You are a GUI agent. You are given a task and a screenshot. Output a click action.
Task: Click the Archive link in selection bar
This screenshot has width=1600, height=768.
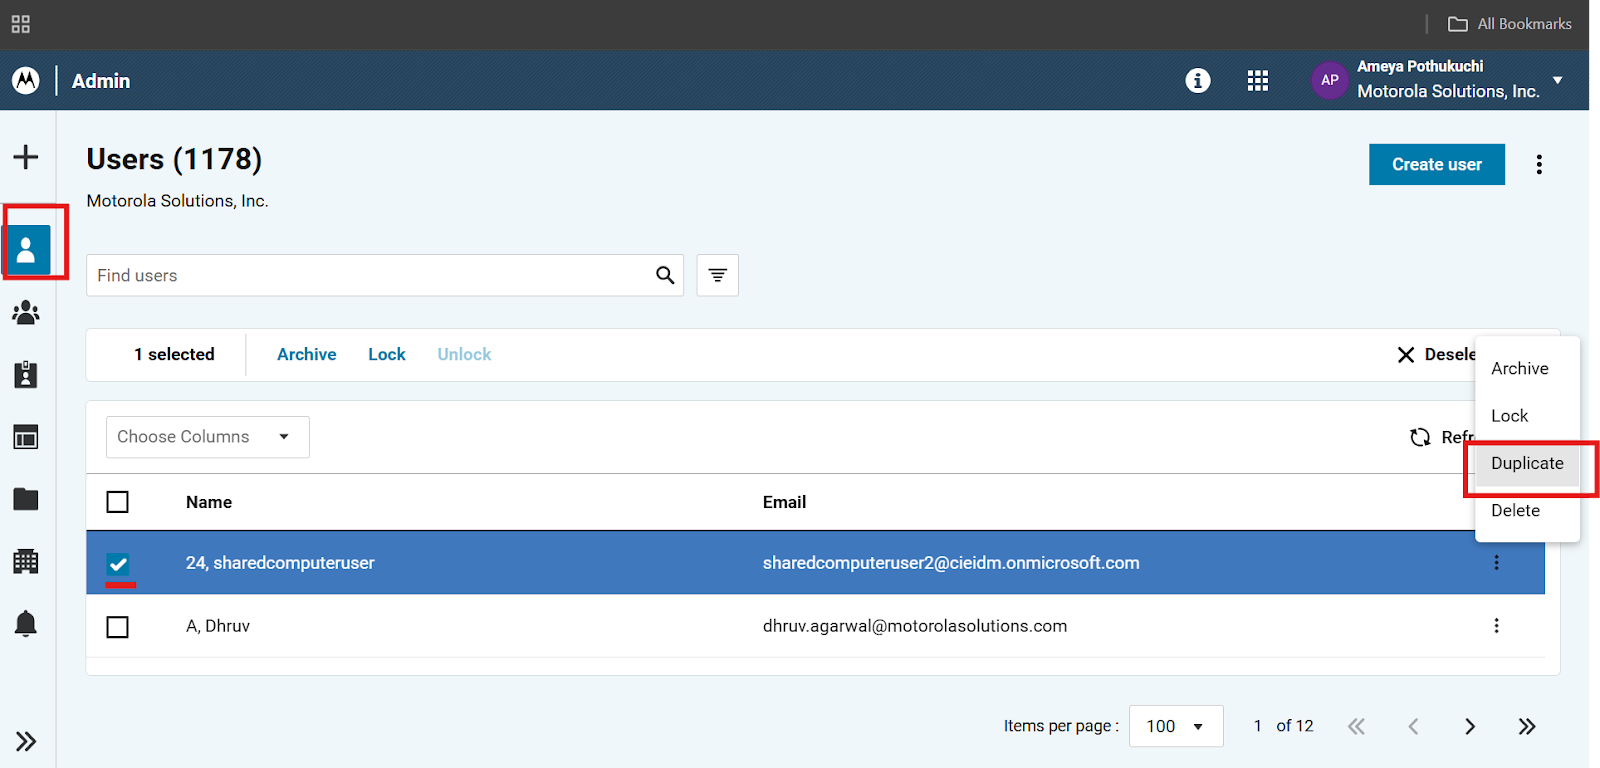306,354
